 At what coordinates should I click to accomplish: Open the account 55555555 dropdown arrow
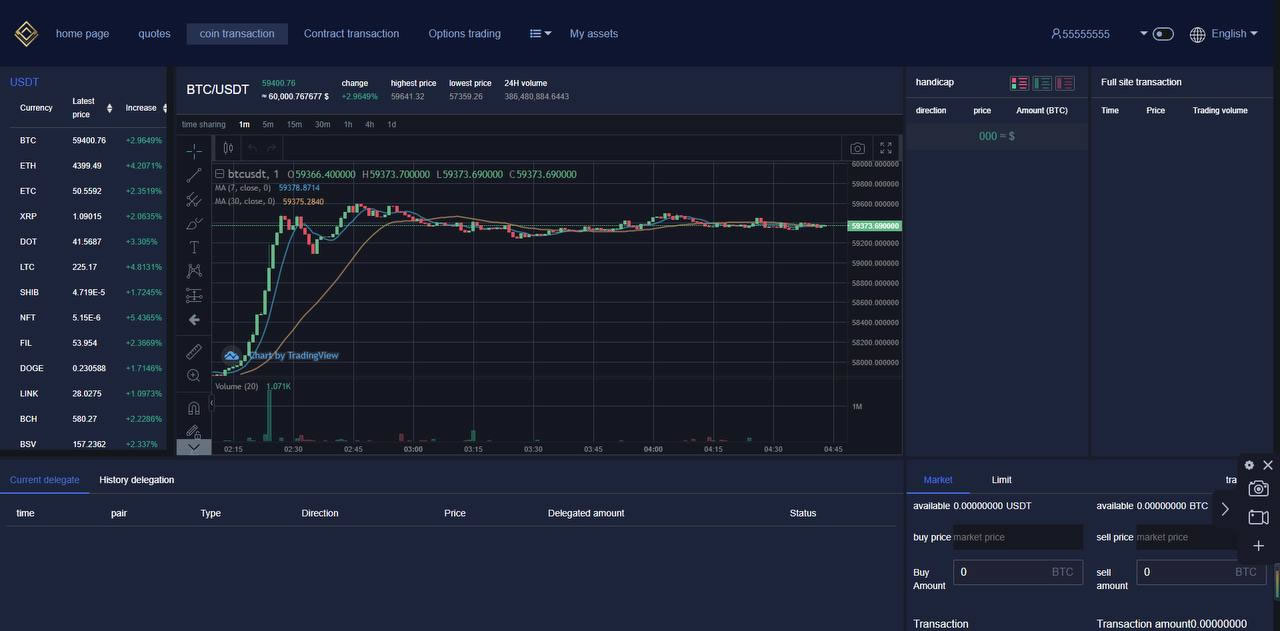click(1144, 34)
